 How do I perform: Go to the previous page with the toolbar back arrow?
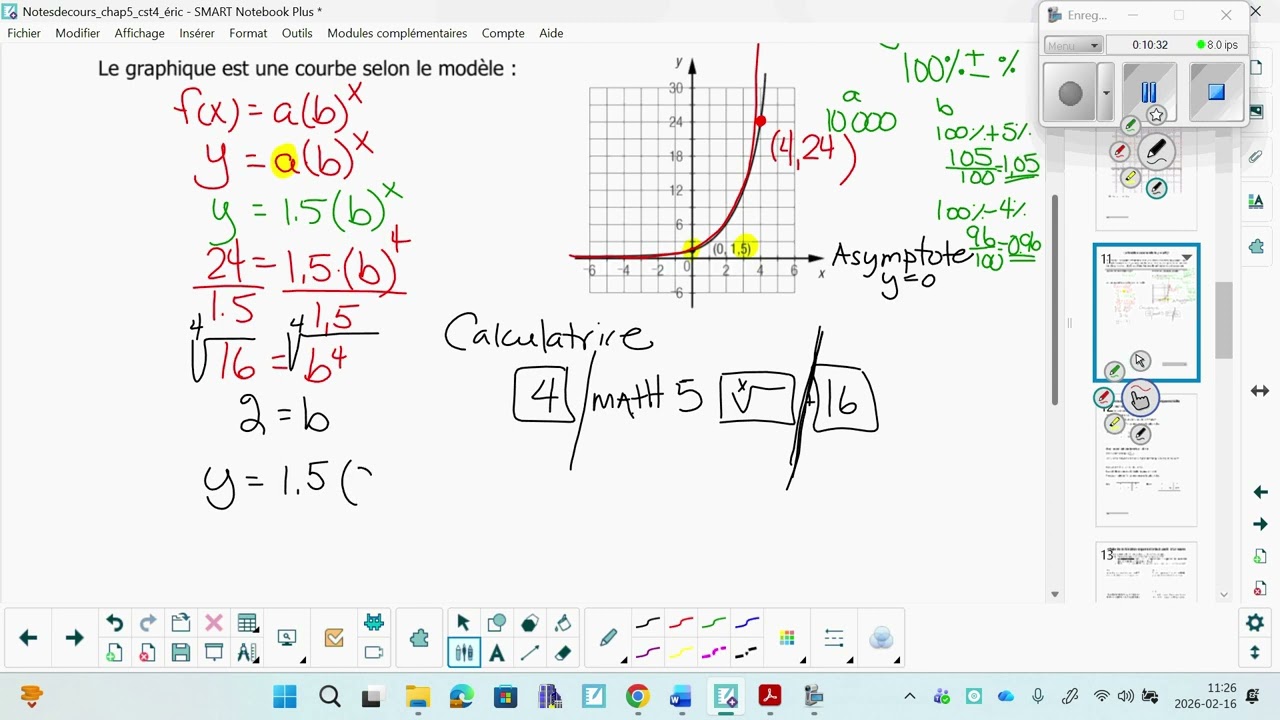tap(28, 638)
